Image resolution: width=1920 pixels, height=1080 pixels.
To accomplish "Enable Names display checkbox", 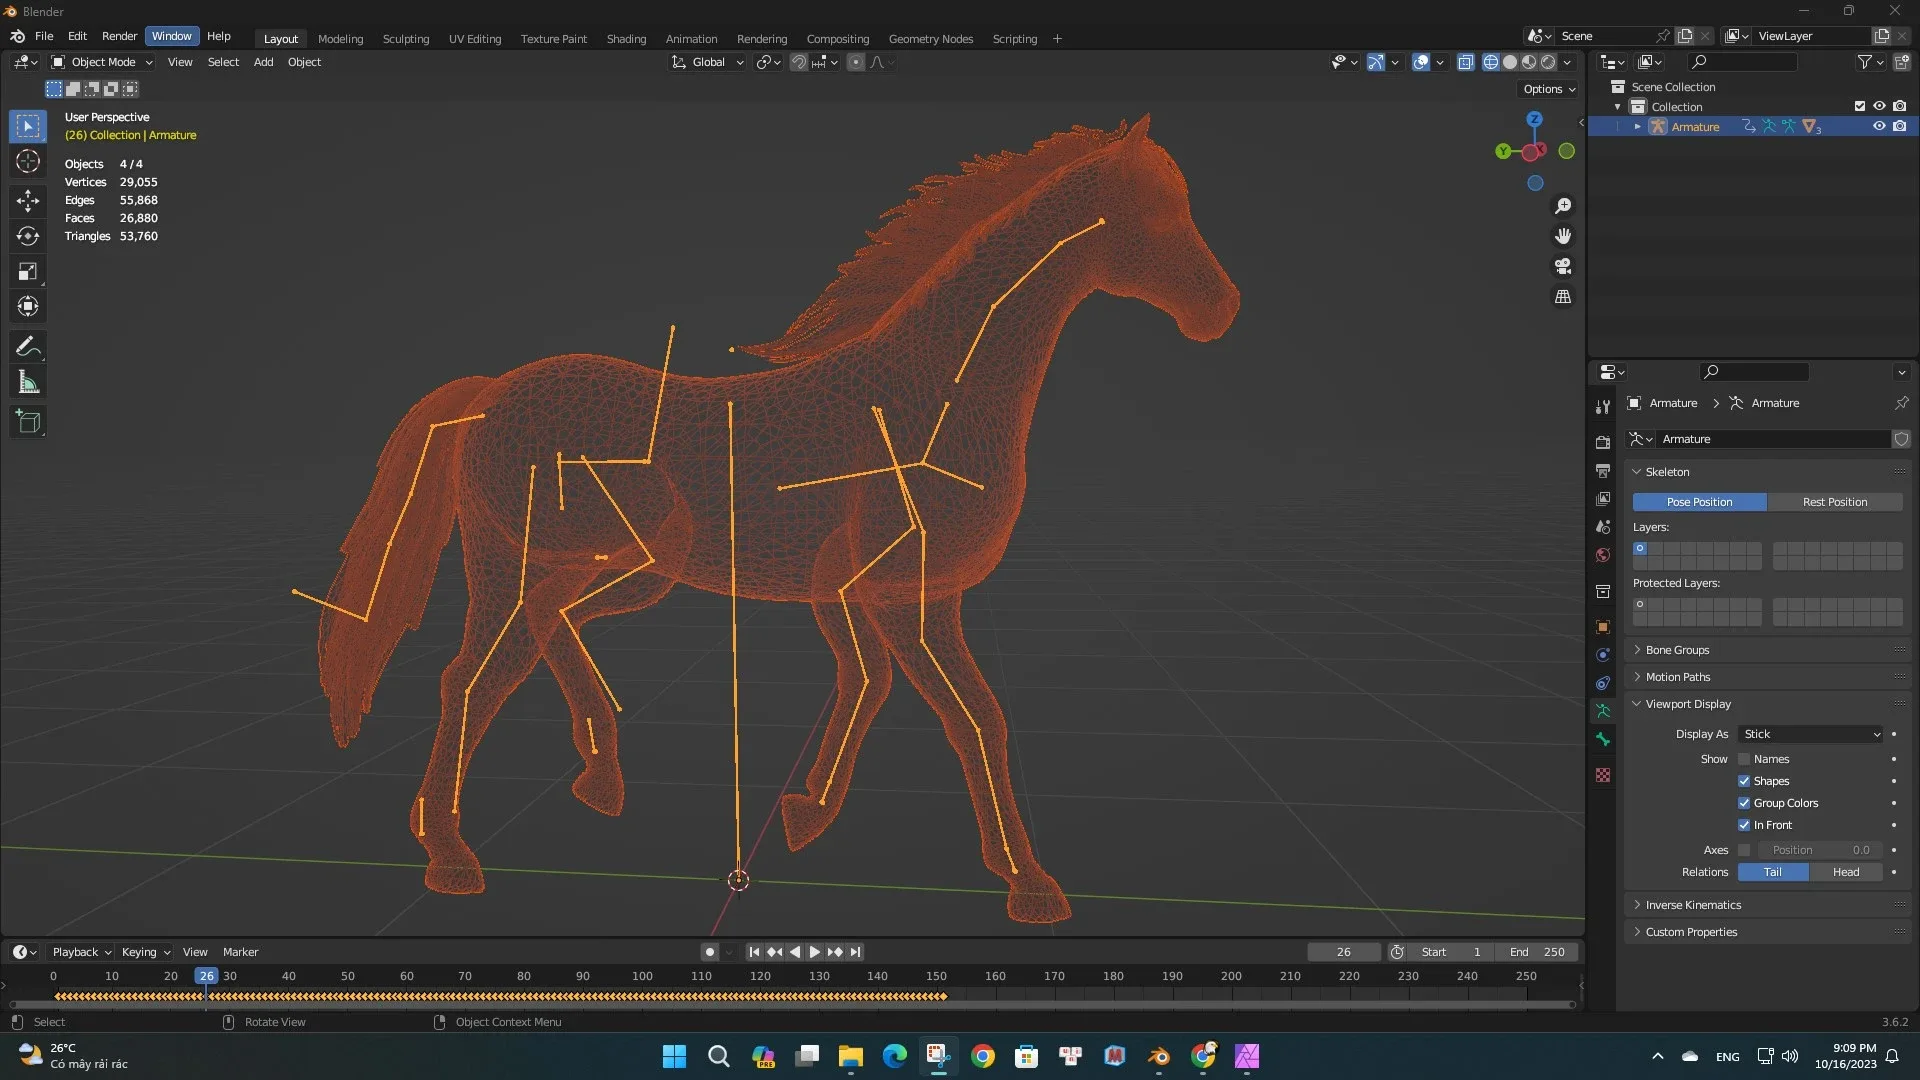I will [x=1744, y=759].
